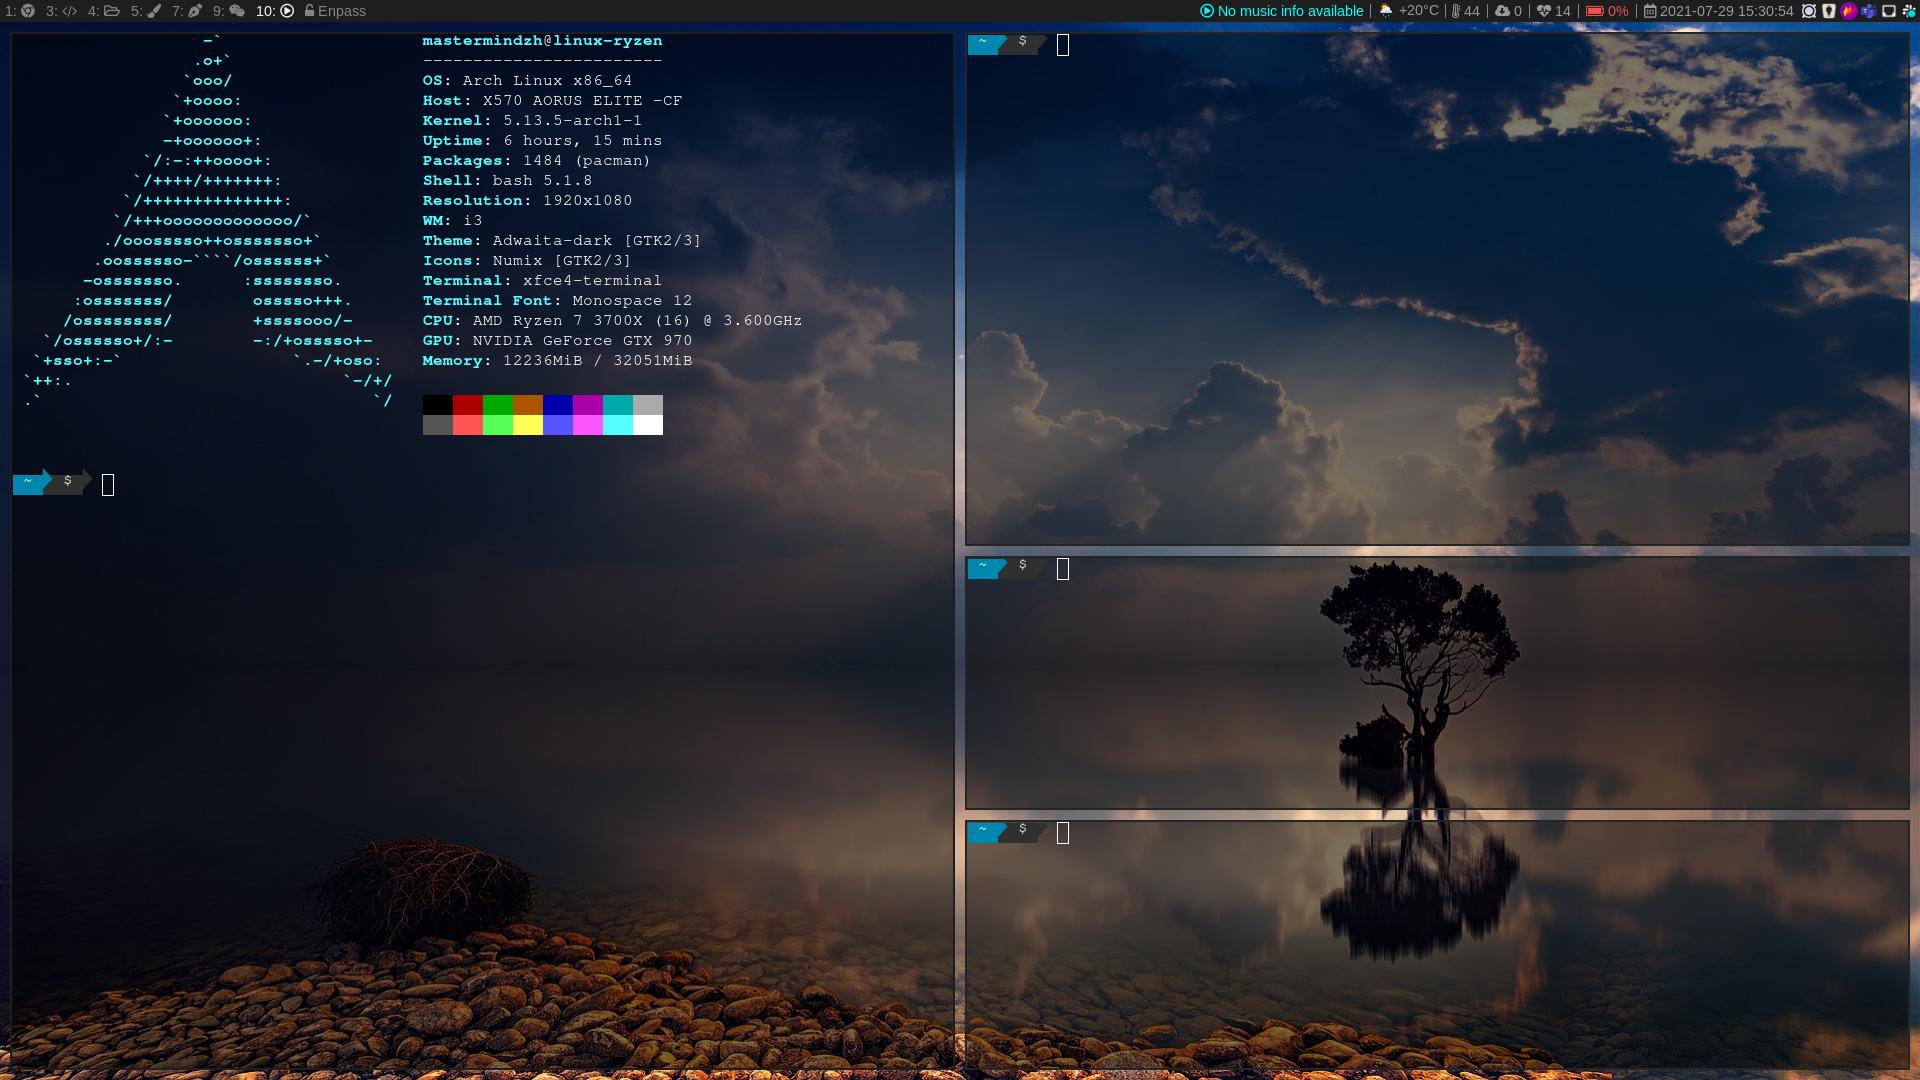Focus the bottom-right terminal prompt cursor
The width and height of the screenshot is (1920, 1080).
tap(1063, 833)
